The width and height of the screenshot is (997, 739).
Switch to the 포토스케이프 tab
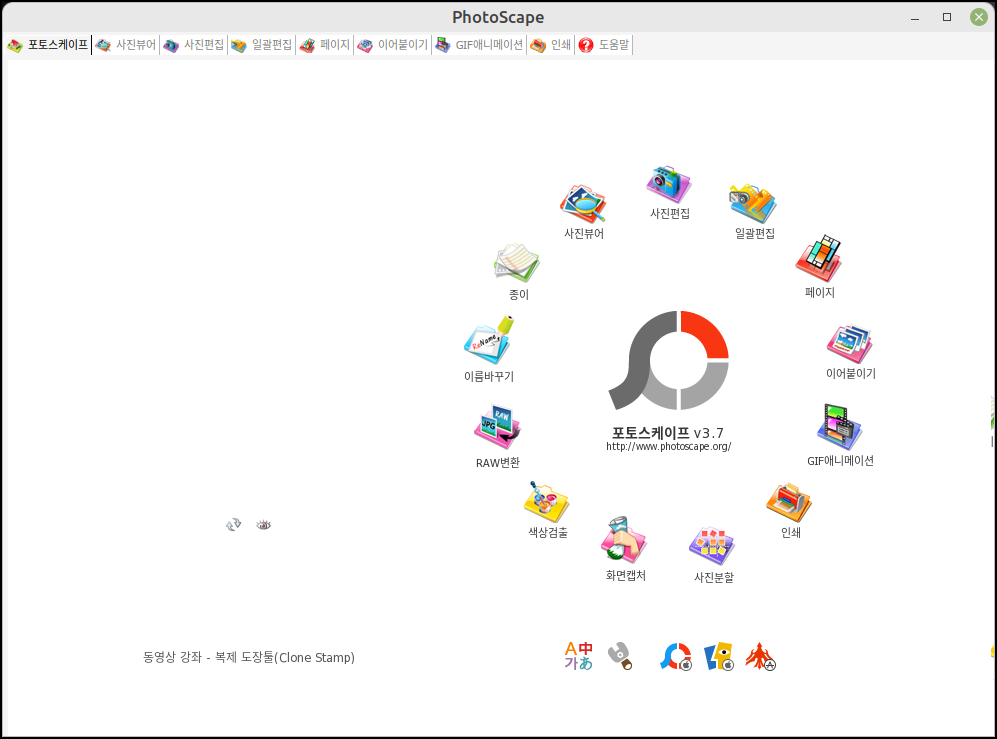[x=48, y=45]
